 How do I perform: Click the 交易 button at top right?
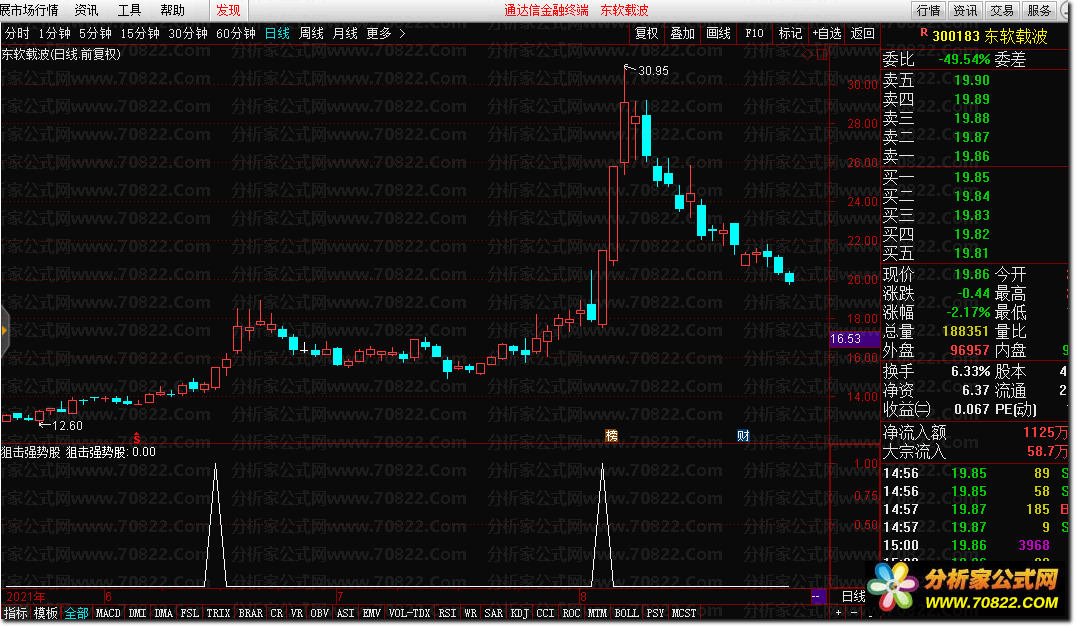(1001, 10)
